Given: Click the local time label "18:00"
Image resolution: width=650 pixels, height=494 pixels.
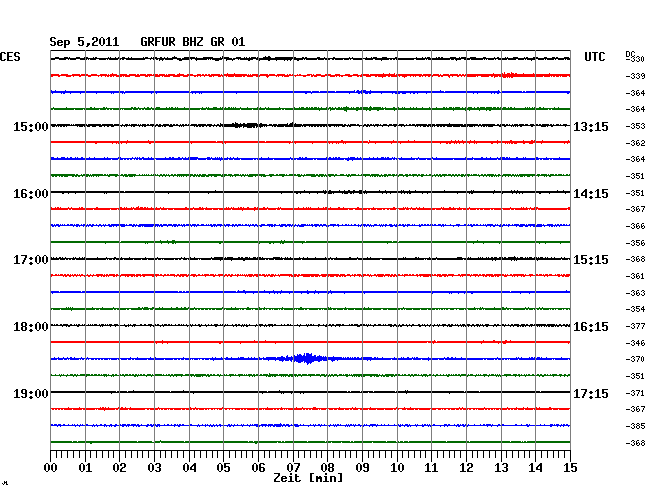Looking at the screenshot, I should pyautogui.click(x=31, y=327).
